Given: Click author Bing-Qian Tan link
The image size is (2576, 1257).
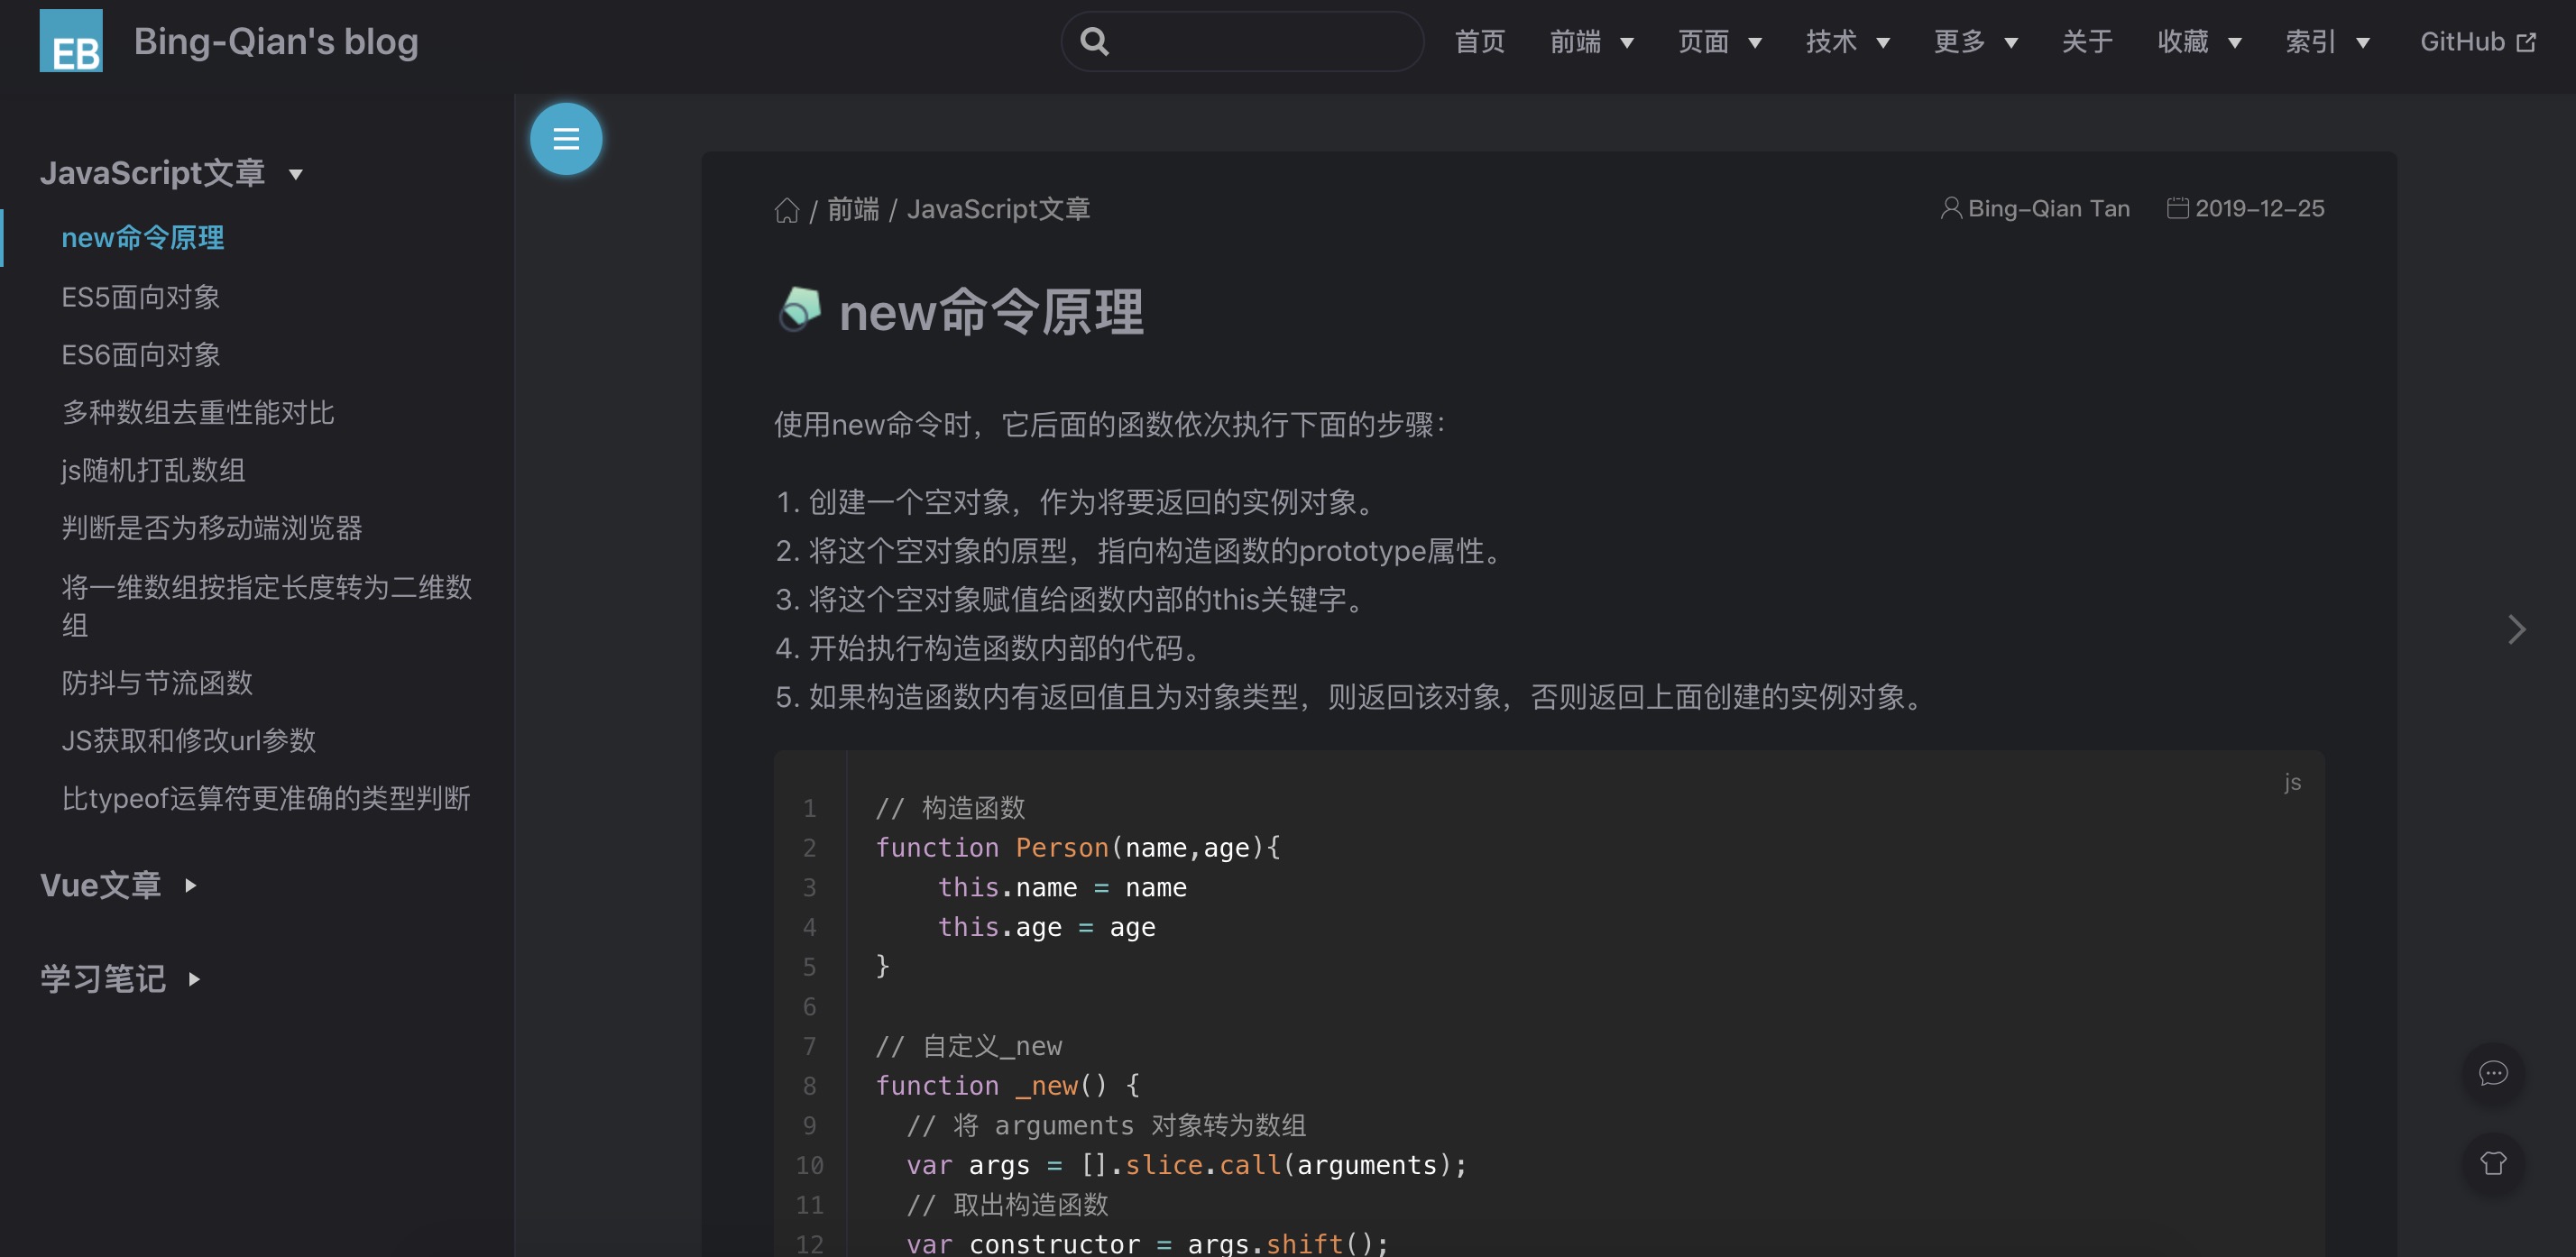Looking at the screenshot, I should 2049,208.
